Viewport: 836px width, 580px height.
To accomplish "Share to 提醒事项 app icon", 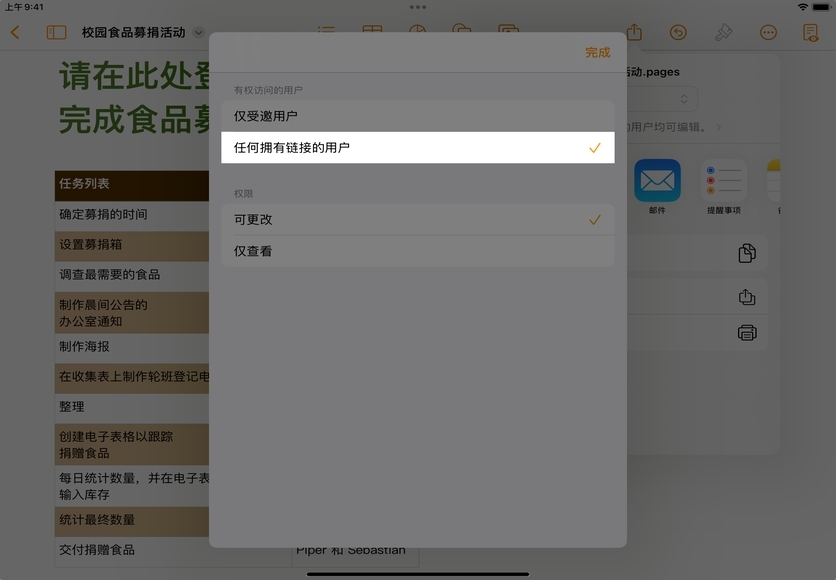I will pyautogui.click(x=724, y=182).
